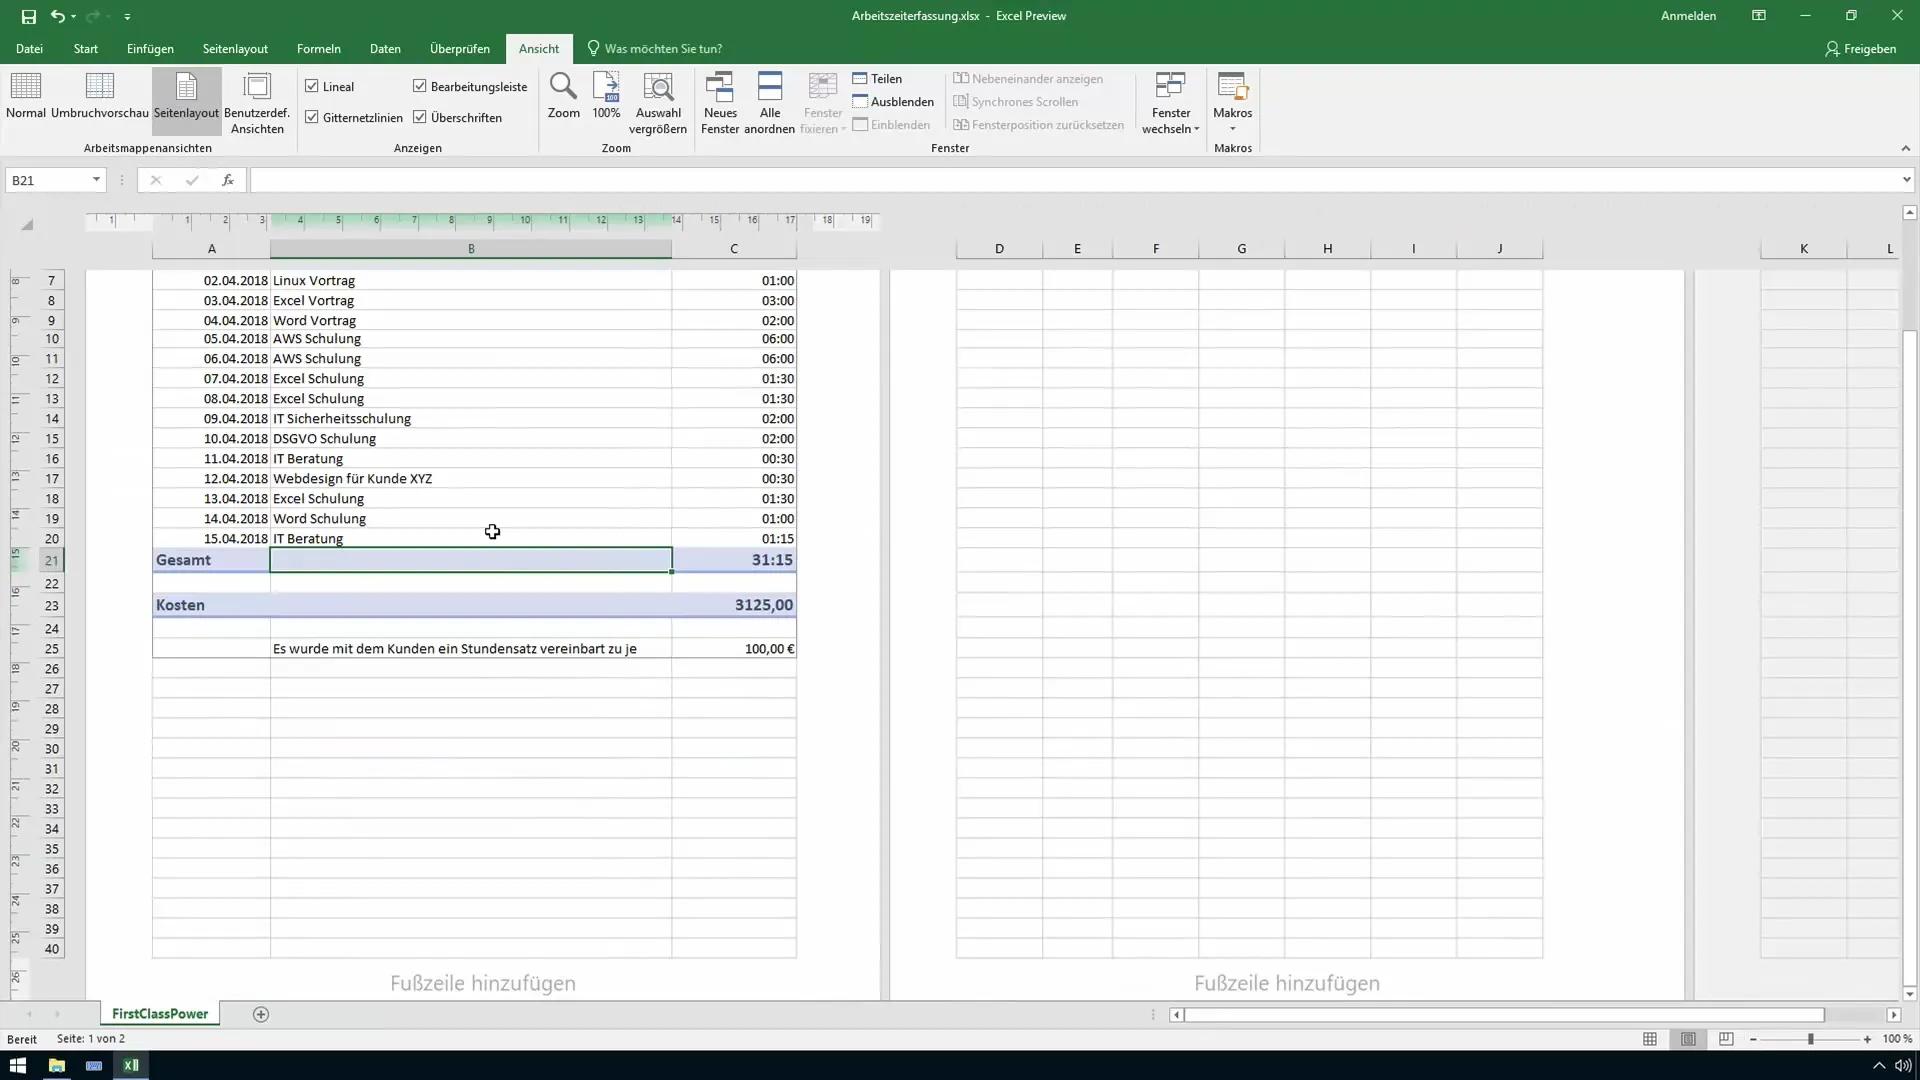This screenshot has height=1080, width=1920.
Task: Select cell with 3125,00 Kosten value
Action: (x=734, y=605)
